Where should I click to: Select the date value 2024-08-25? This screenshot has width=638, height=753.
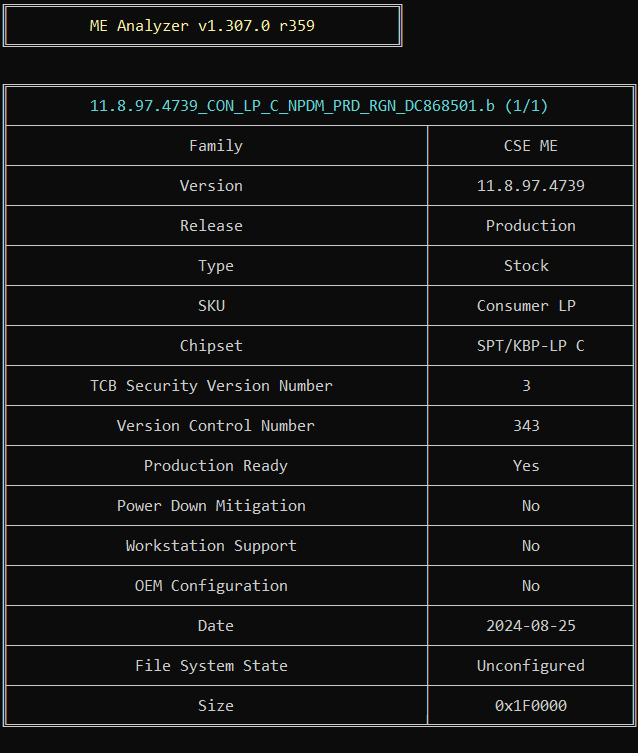point(531,626)
